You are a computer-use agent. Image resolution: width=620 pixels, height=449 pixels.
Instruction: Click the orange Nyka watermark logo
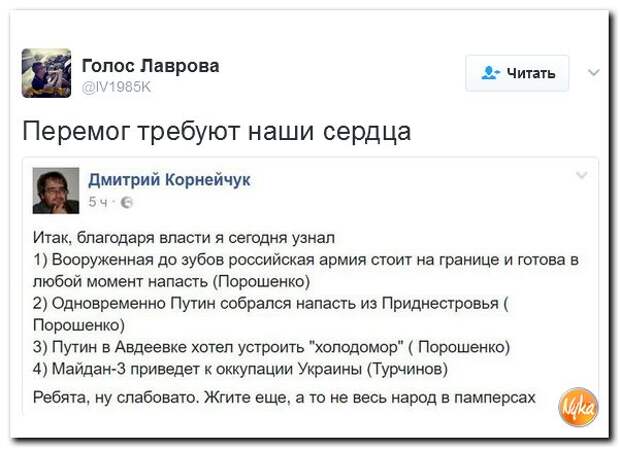click(x=578, y=407)
